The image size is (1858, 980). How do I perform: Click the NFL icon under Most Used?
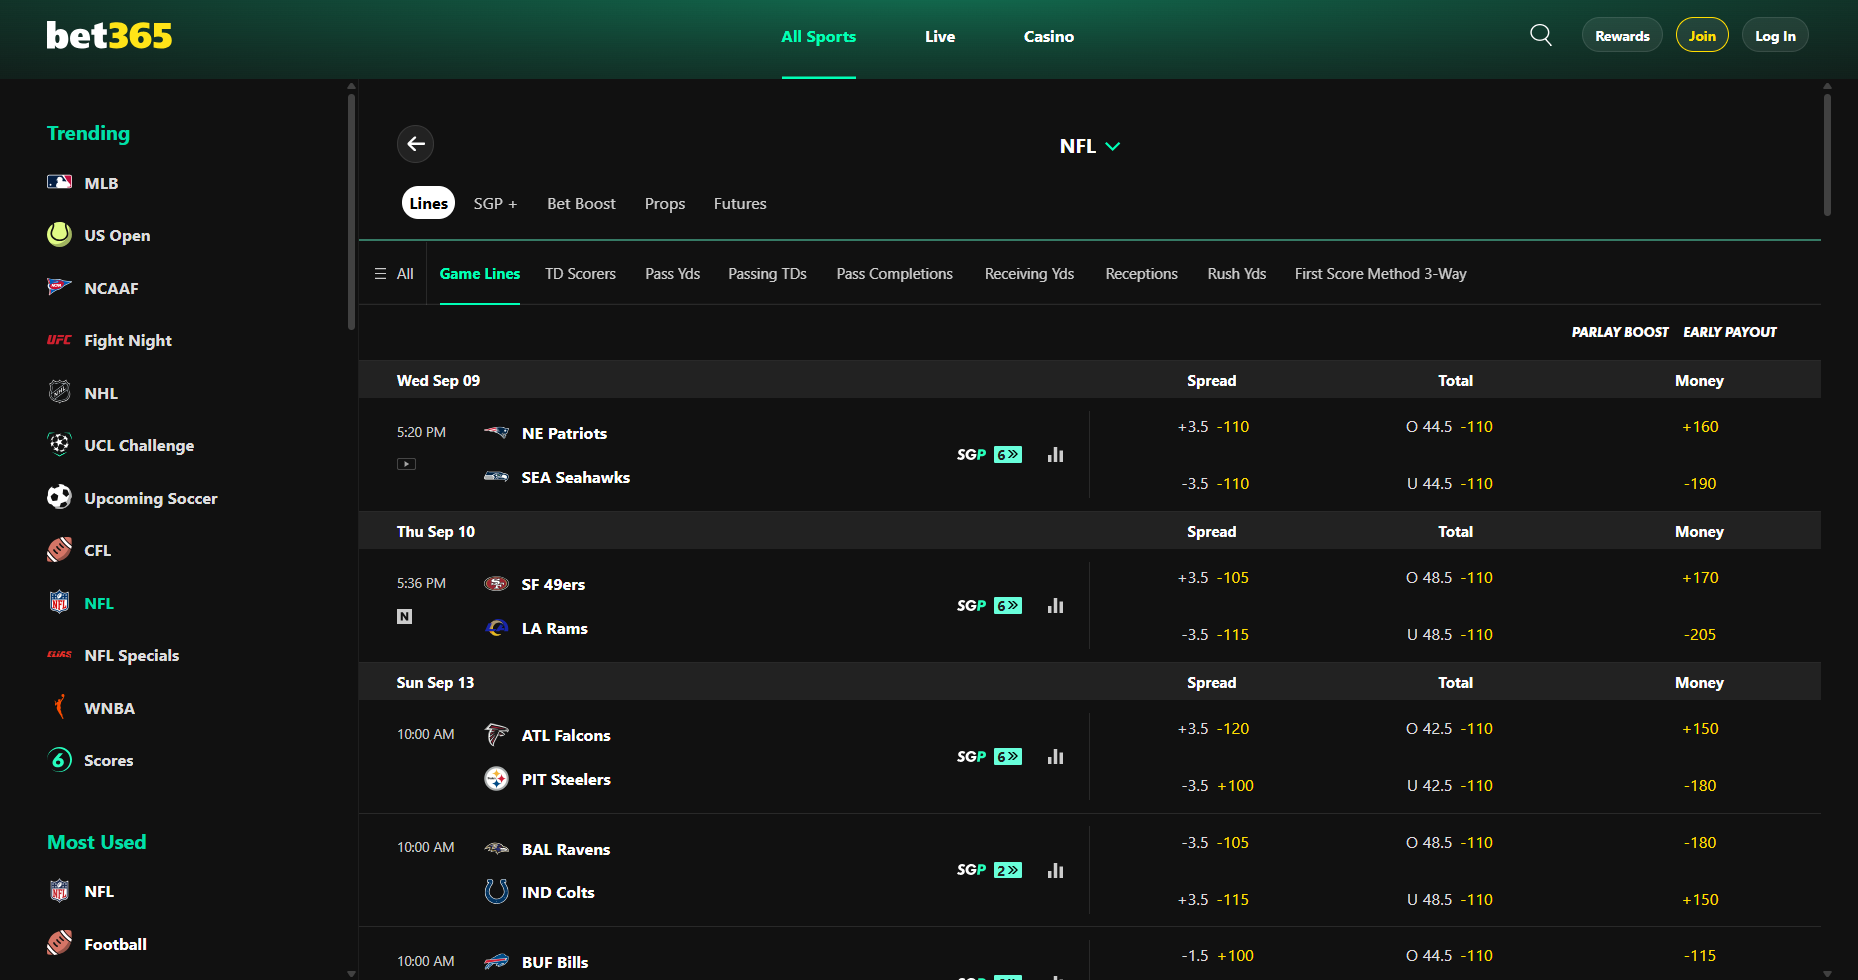pos(59,890)
